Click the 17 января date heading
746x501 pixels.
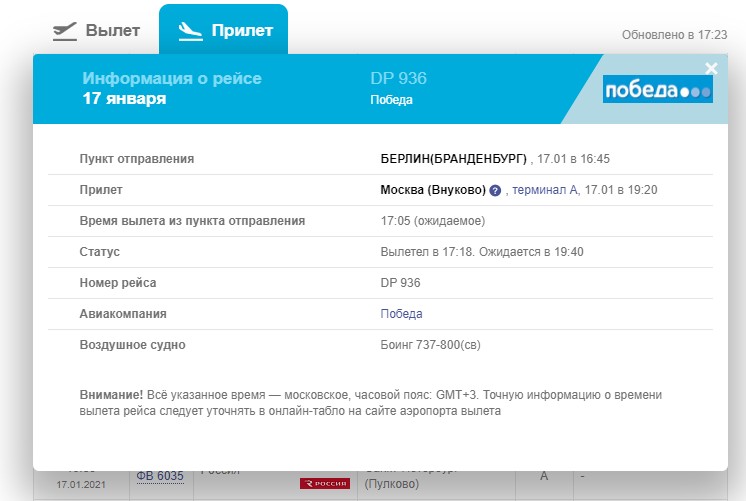(x=124, y=98)
